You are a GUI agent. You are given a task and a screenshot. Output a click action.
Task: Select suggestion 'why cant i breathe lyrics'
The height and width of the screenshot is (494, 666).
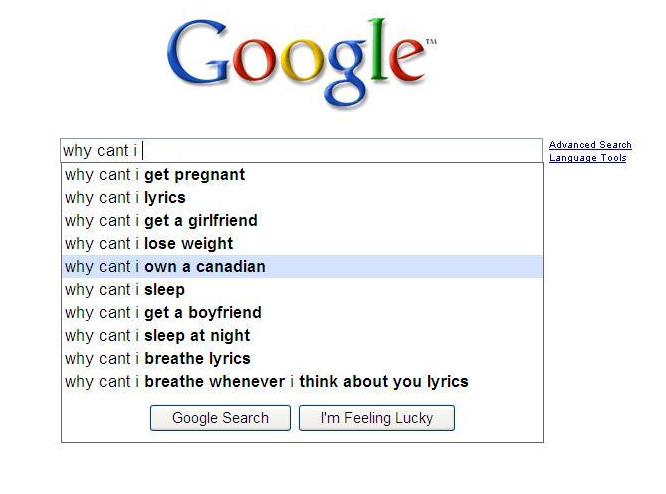[x=302, y=358]
